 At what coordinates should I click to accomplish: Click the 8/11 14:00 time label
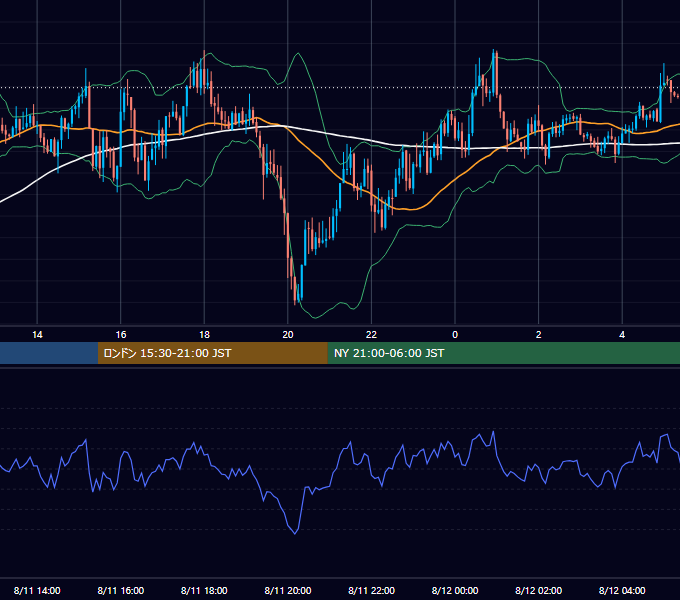pos(37,590)
